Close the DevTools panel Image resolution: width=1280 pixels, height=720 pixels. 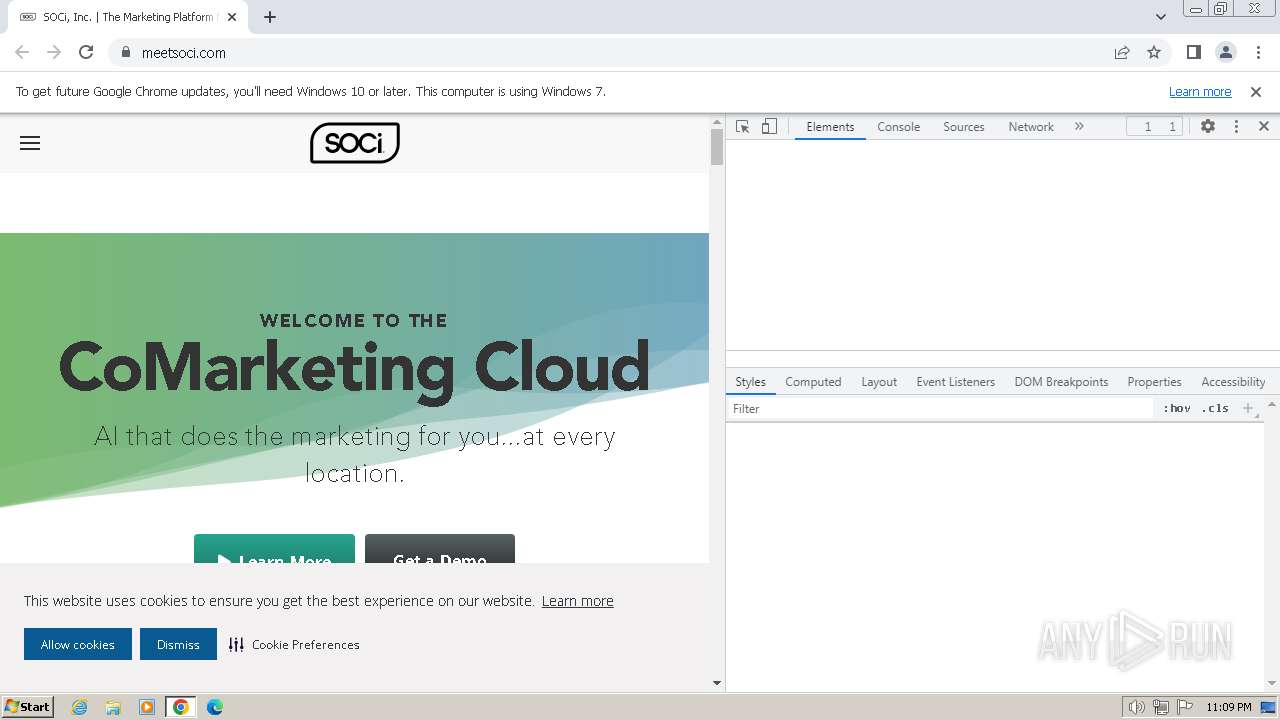pos(1264,126)
